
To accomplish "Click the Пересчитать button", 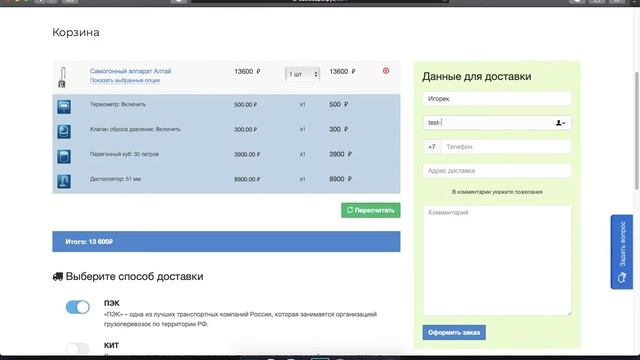I will [371, 210].
